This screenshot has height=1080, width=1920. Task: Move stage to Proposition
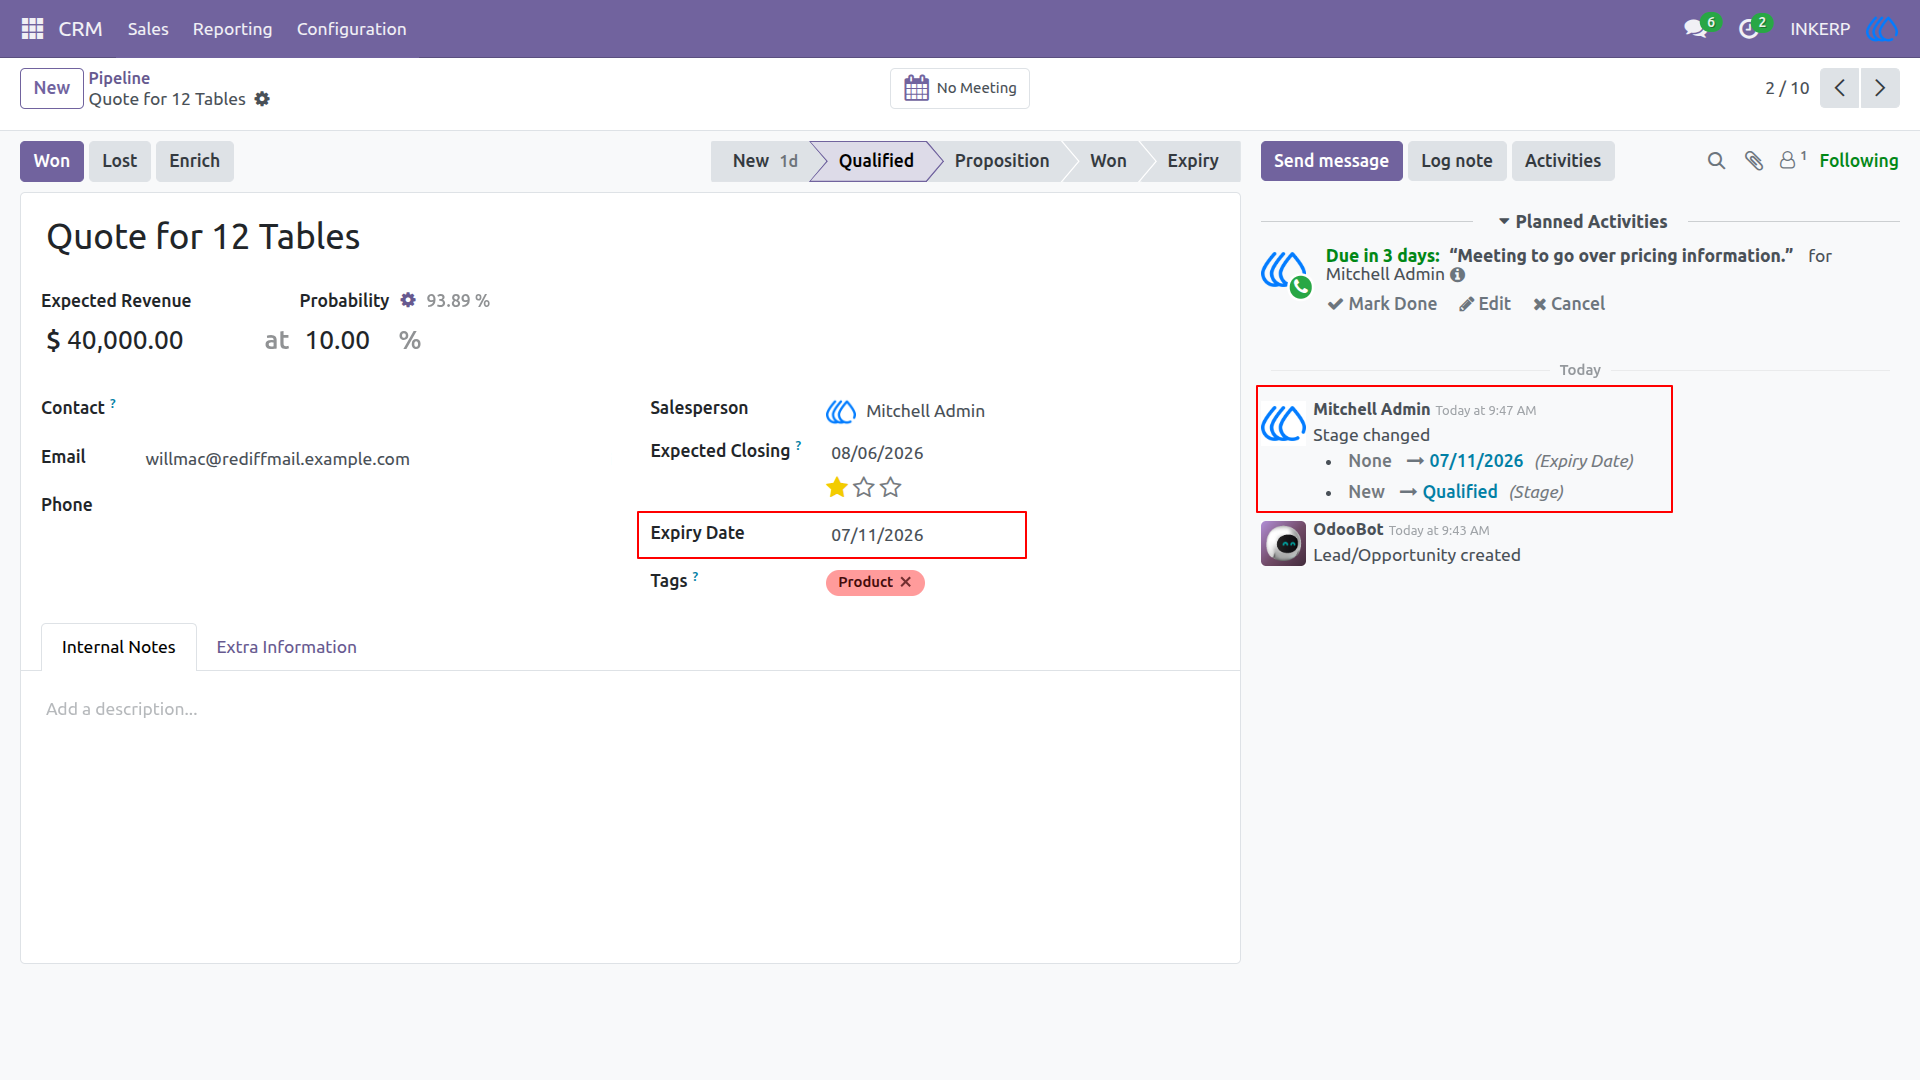click(1002, 161)
